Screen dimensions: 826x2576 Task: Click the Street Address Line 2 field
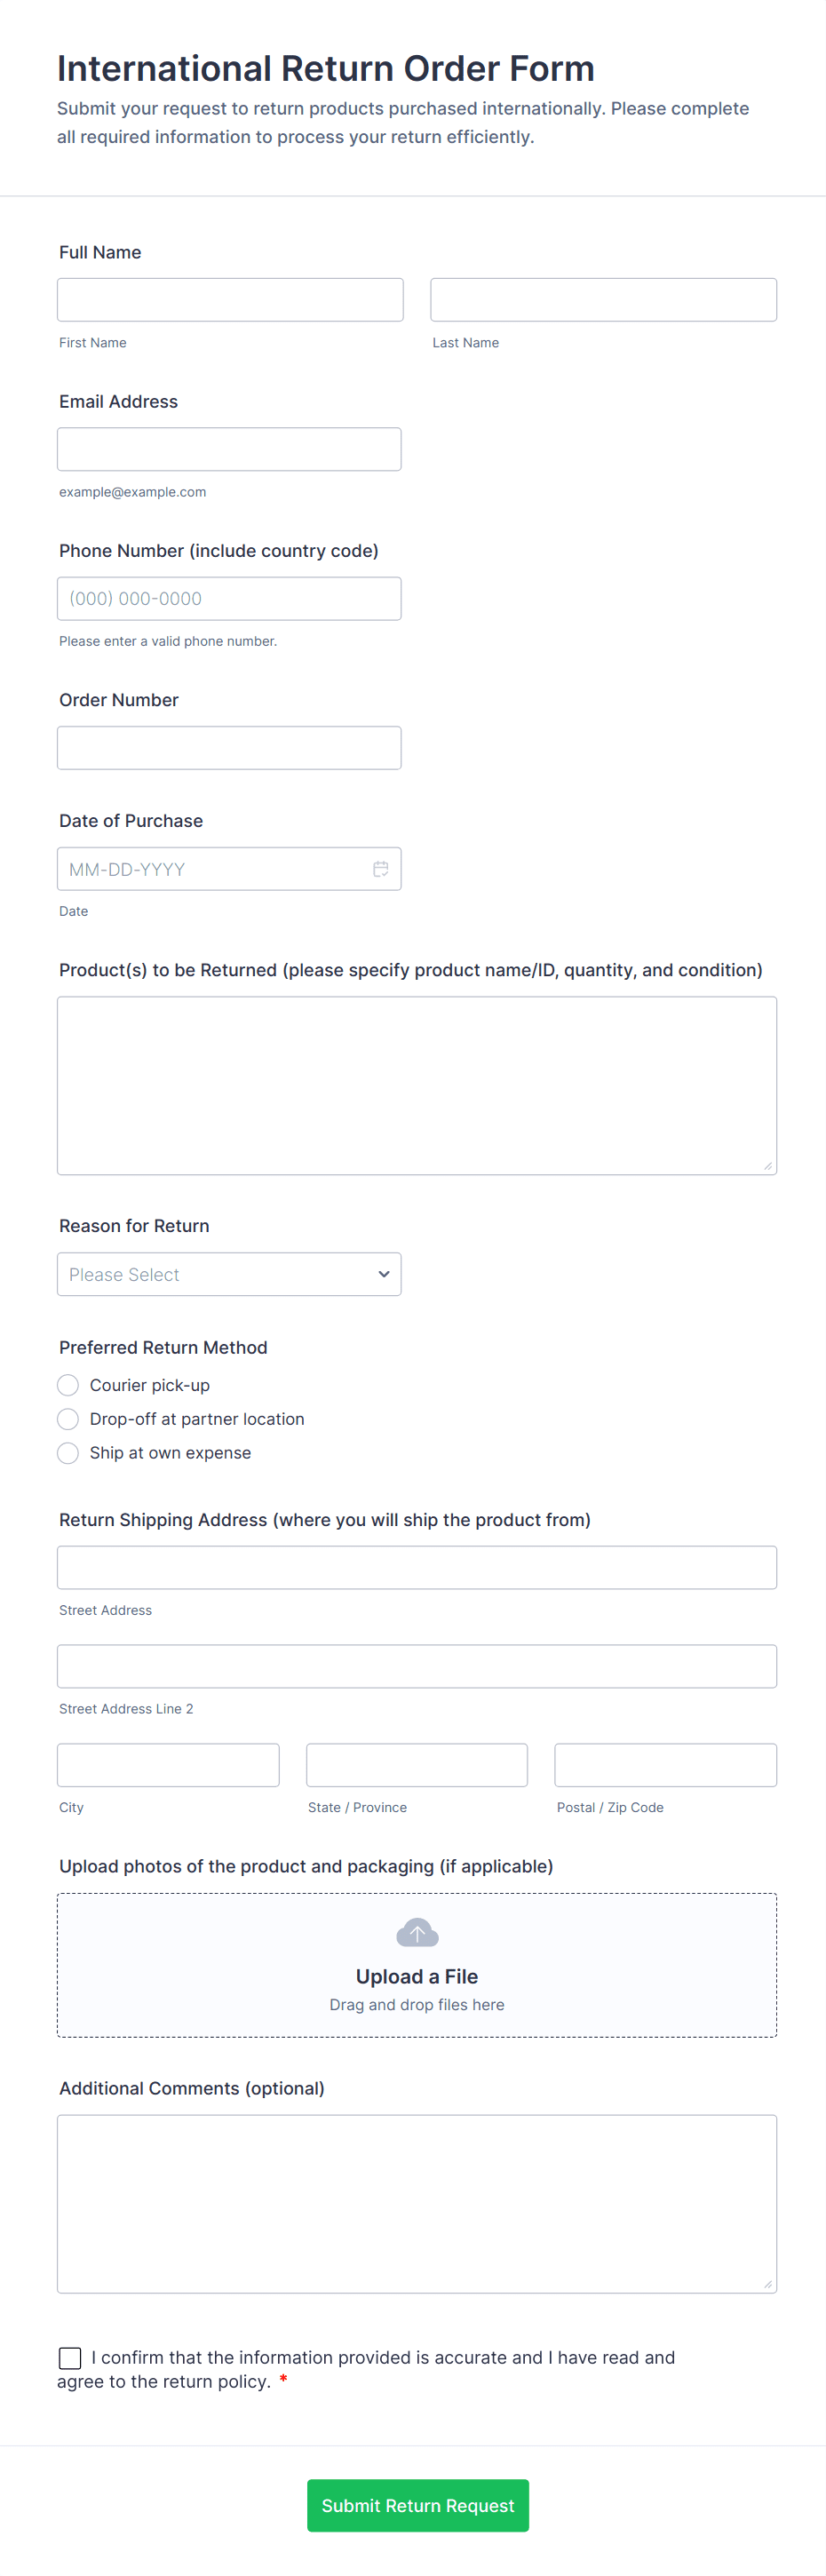[x=417, y=1666]
